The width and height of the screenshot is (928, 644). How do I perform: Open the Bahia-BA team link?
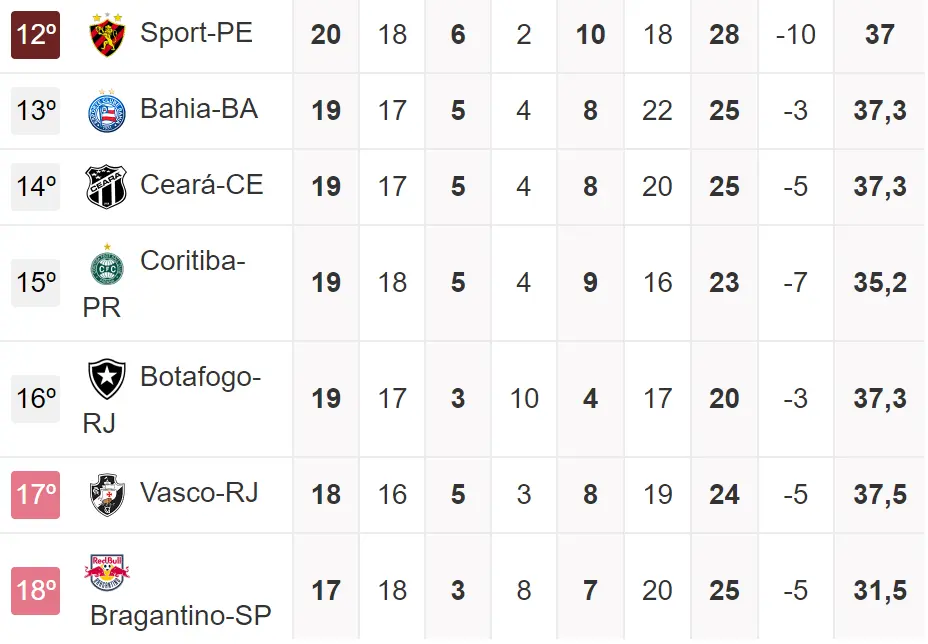pyautogui.click(x=199, y=108)
